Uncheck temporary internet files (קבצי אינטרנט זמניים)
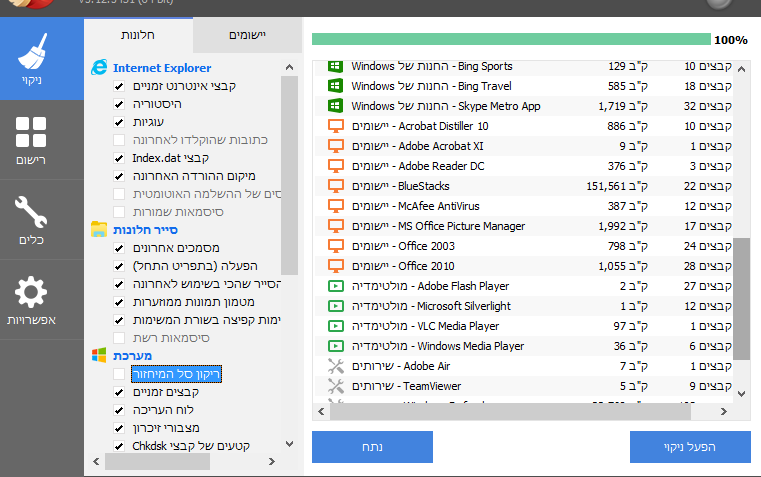The height and width of the screenshot is (477, 761). [119, 86]
